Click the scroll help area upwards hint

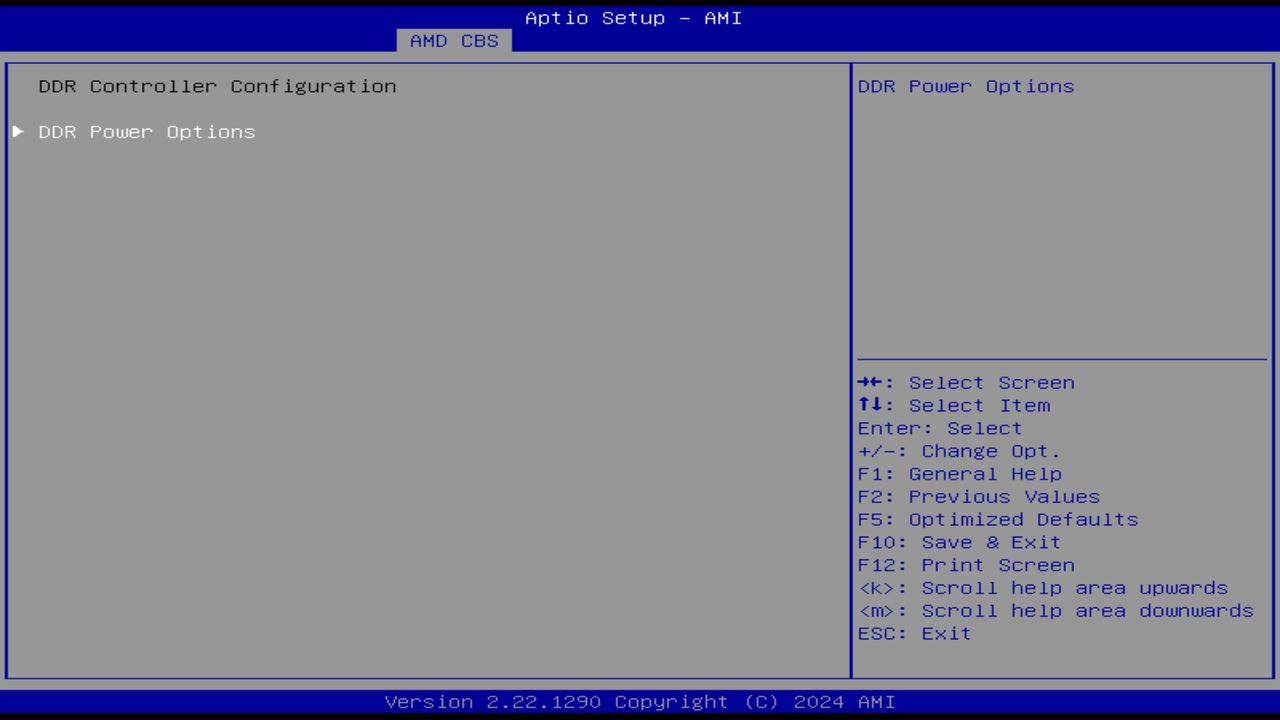[1043, 588]
